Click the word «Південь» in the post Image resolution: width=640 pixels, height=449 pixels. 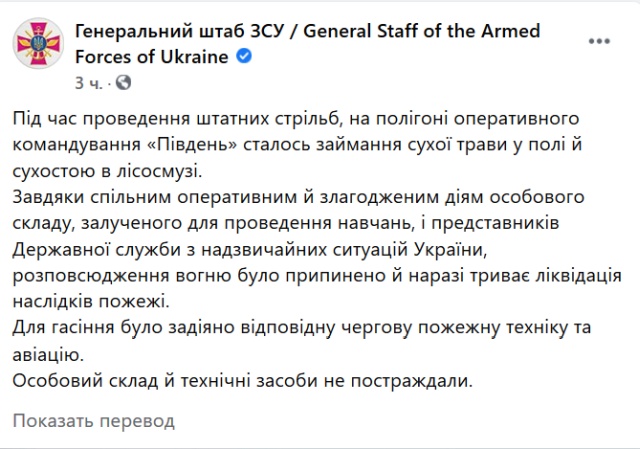point(203,147)
